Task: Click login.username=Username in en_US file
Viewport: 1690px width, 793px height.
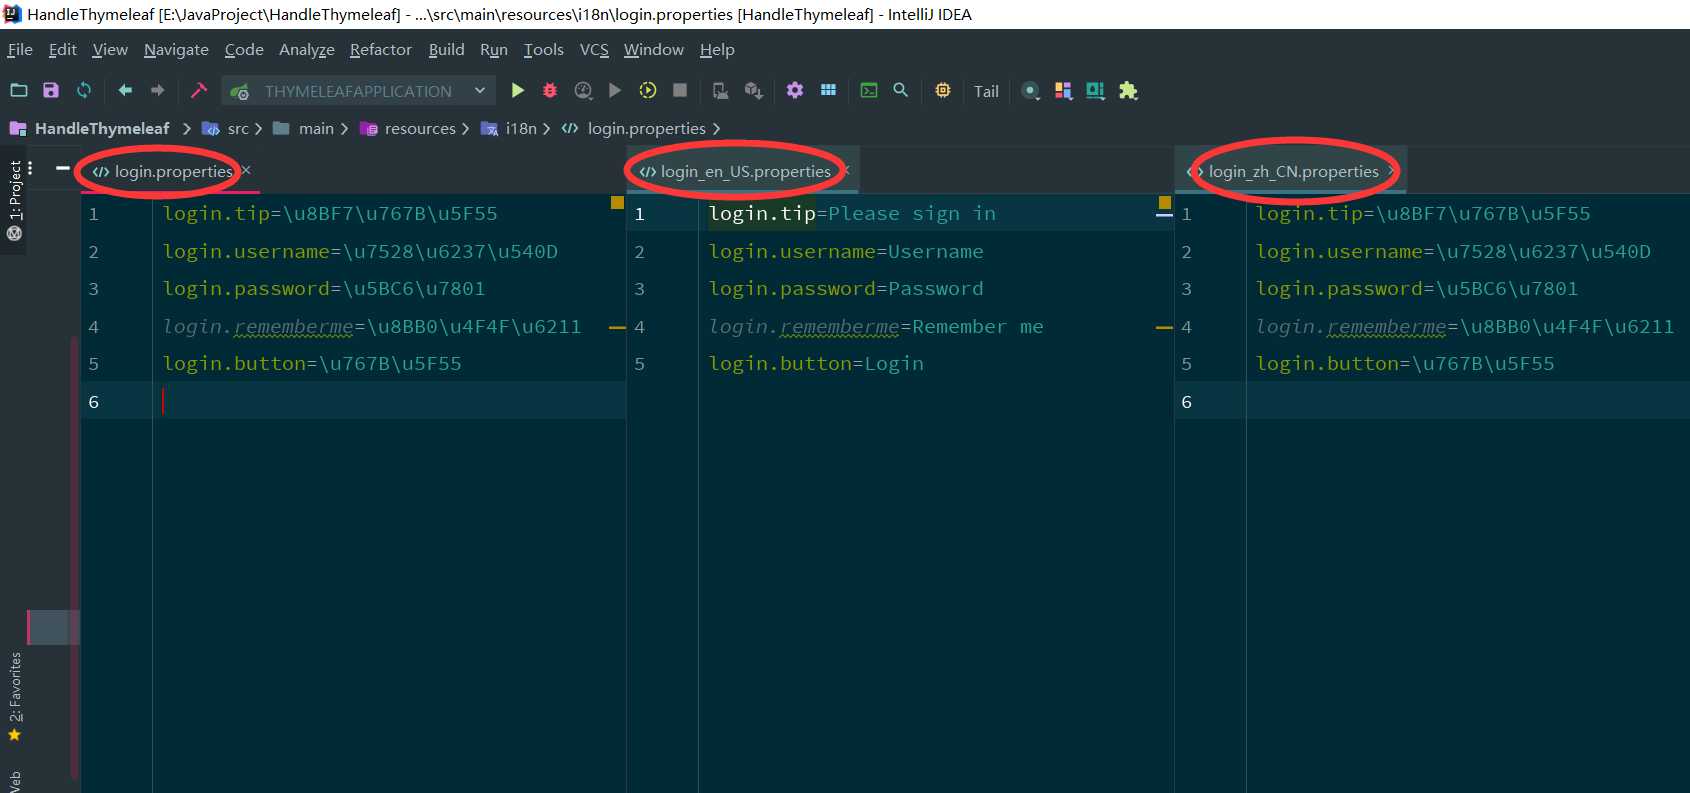Action: coord(846,251)
